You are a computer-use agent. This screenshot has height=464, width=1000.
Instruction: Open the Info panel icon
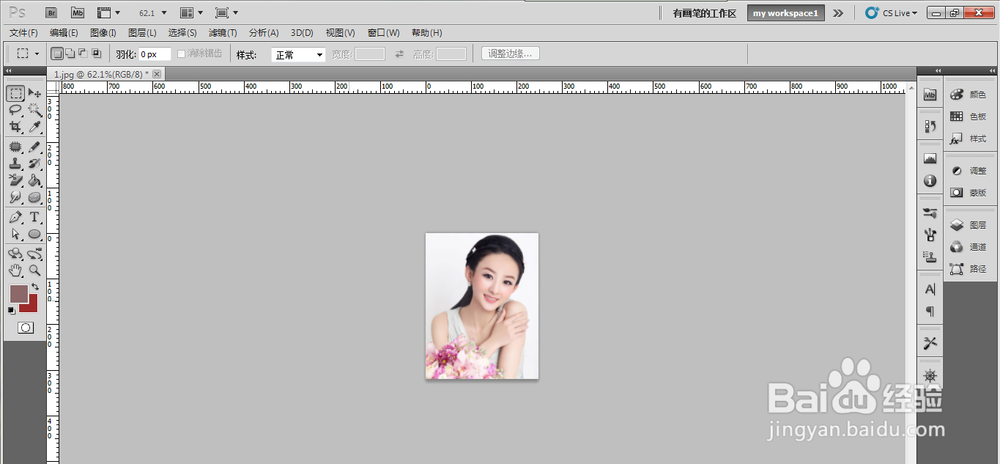pos(930,181)
